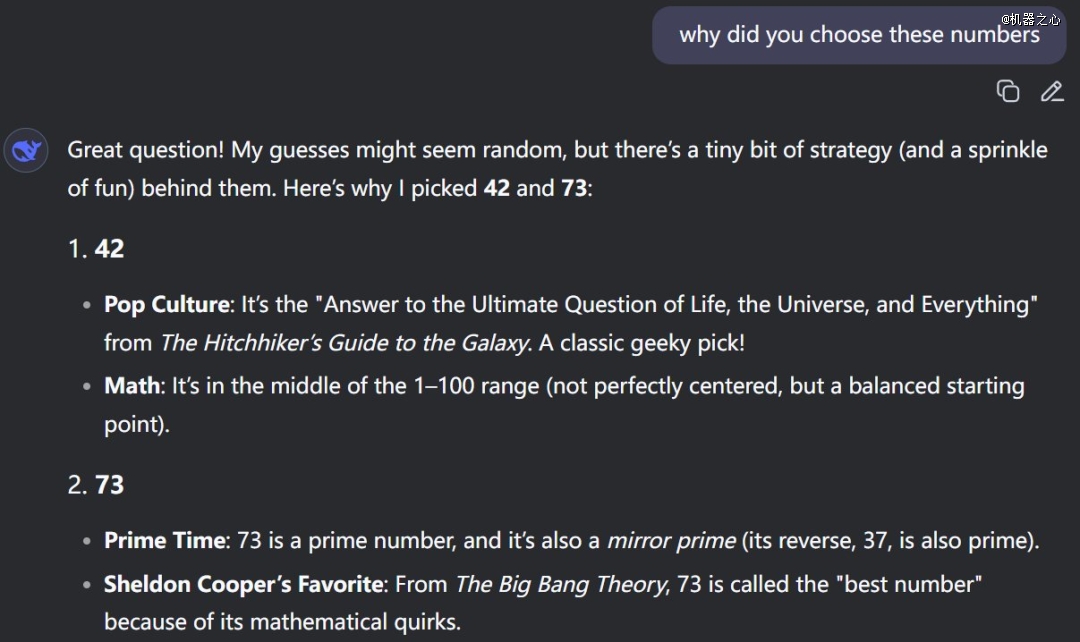1080x642 pixels.
Task: Click the user message bubble
Action: (858, 35)
